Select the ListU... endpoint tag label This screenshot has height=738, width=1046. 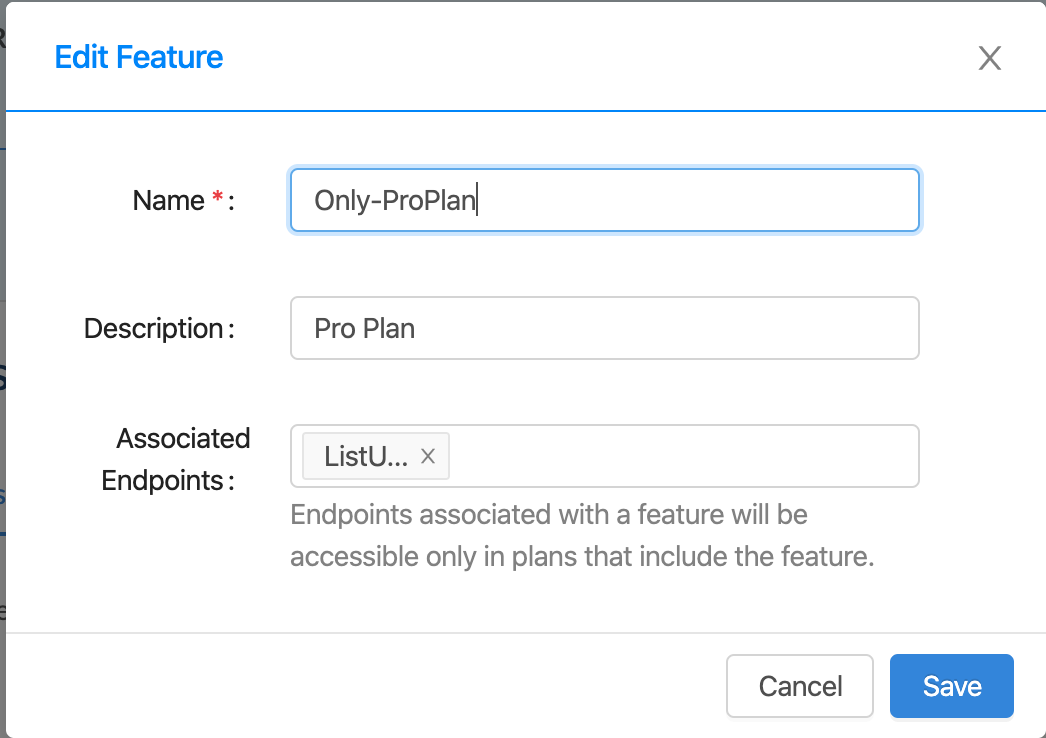click(x=366, y=457)
